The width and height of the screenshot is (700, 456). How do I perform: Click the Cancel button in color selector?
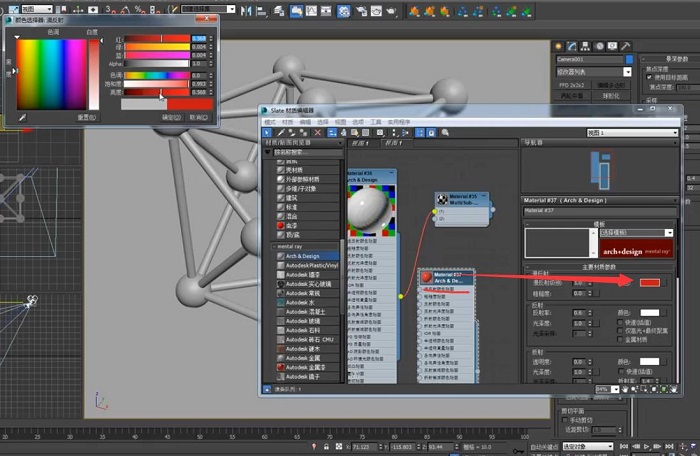[x=199, y=117]
